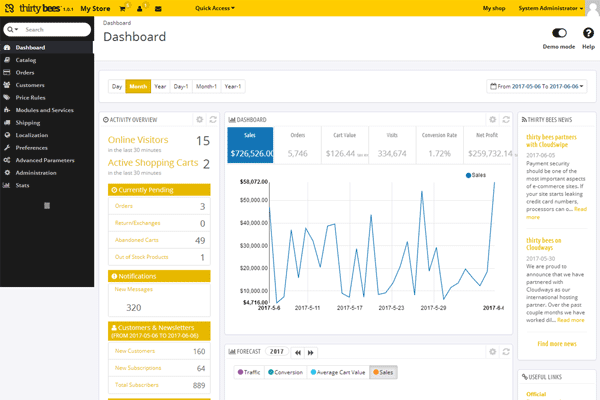Open the shopping cart orders notification icon
Screen dimensions: 600x400
point(123,8)
